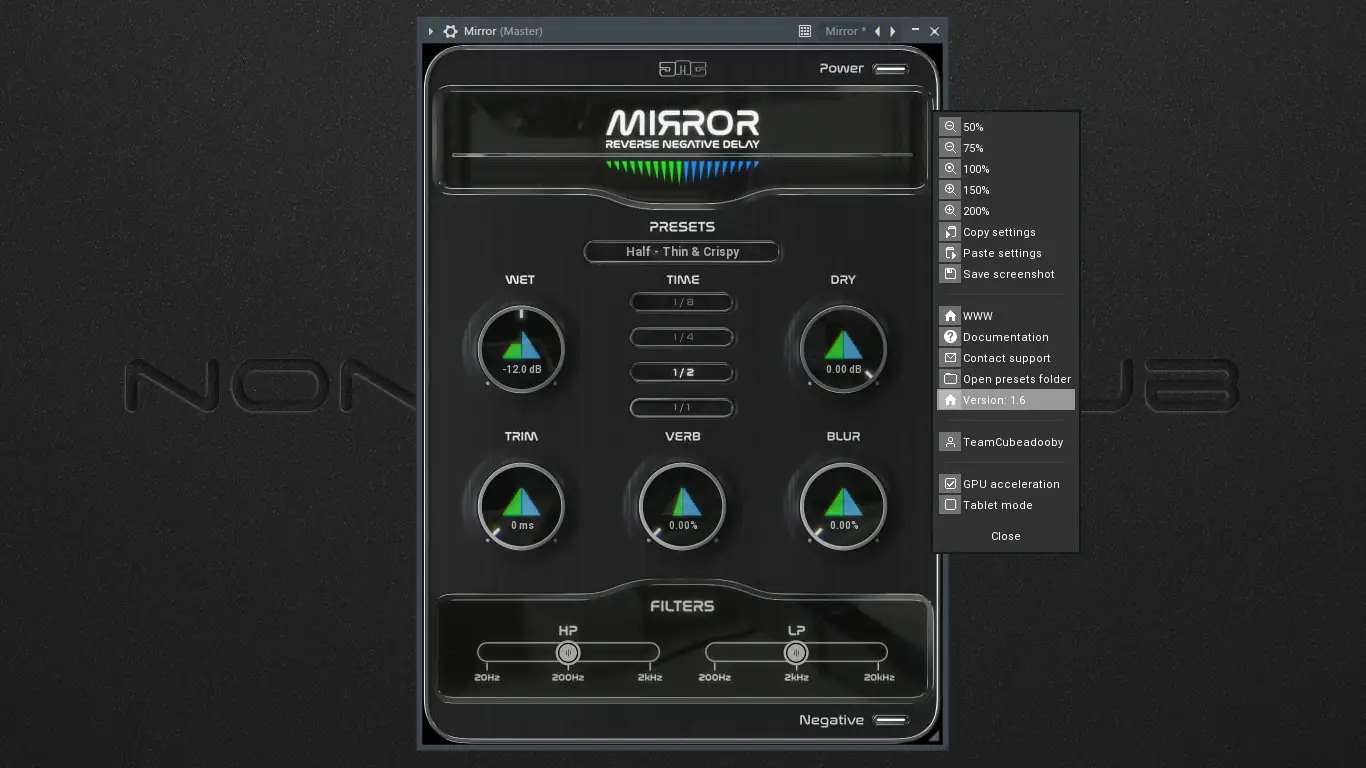The height and width of the screenshot is (768, 1366).
Task: Click the HP filter slider handle
Action: [x=568, y=653]
